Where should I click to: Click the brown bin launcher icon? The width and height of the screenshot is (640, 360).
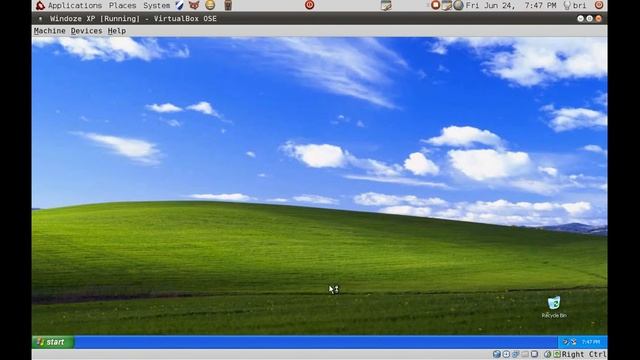pos(228,5)
